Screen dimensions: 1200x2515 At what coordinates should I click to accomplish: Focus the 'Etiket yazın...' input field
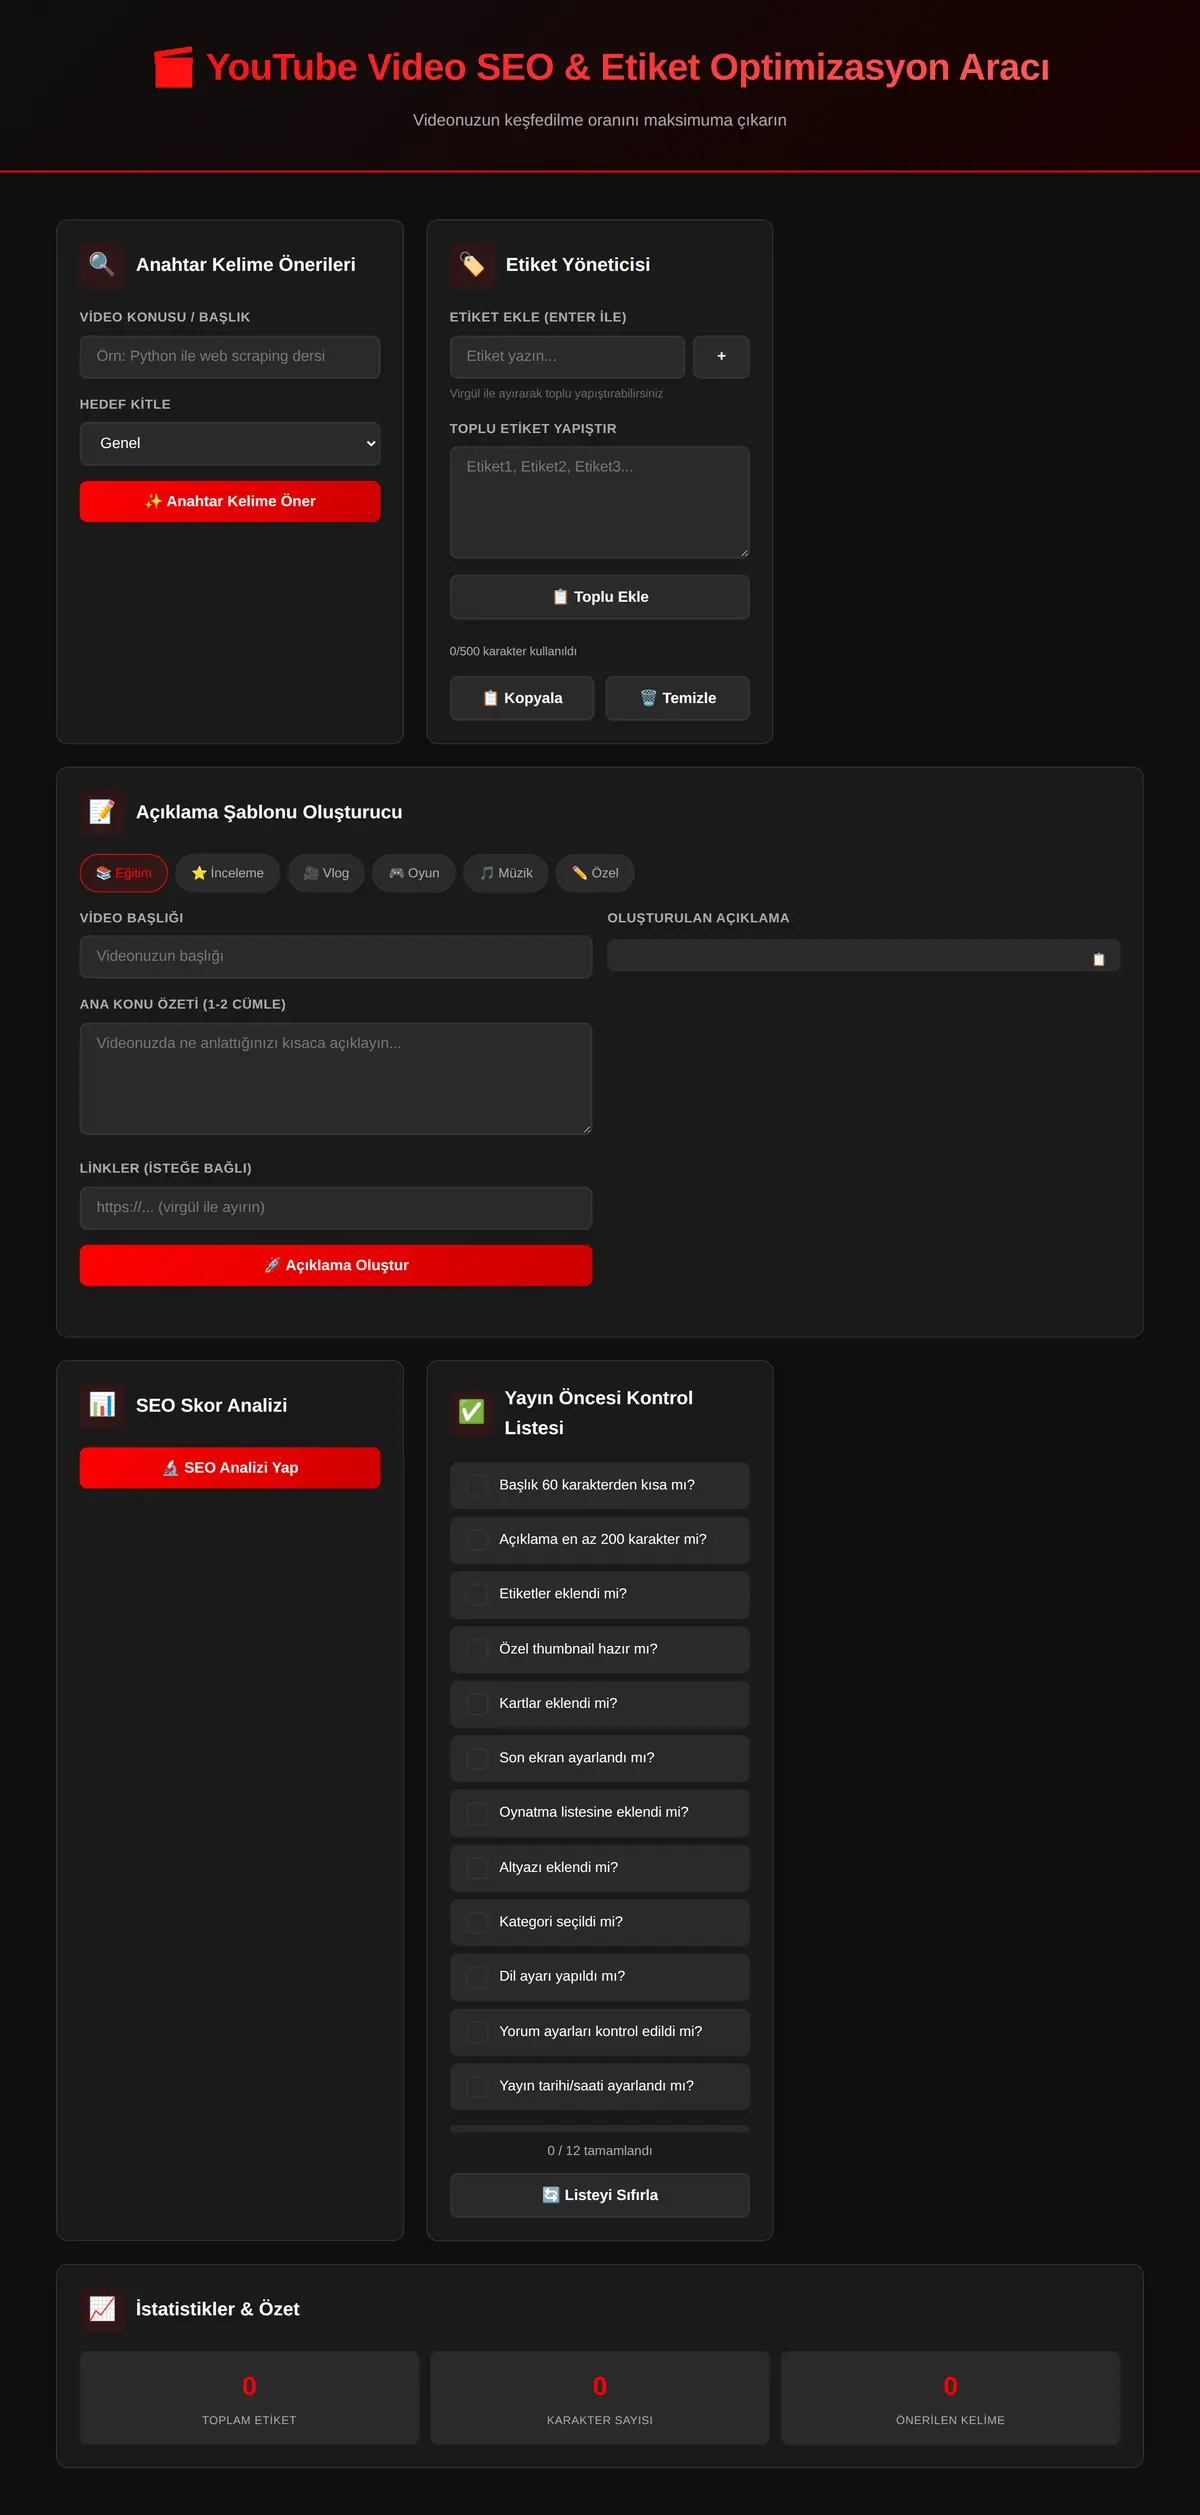coord(567,356)
